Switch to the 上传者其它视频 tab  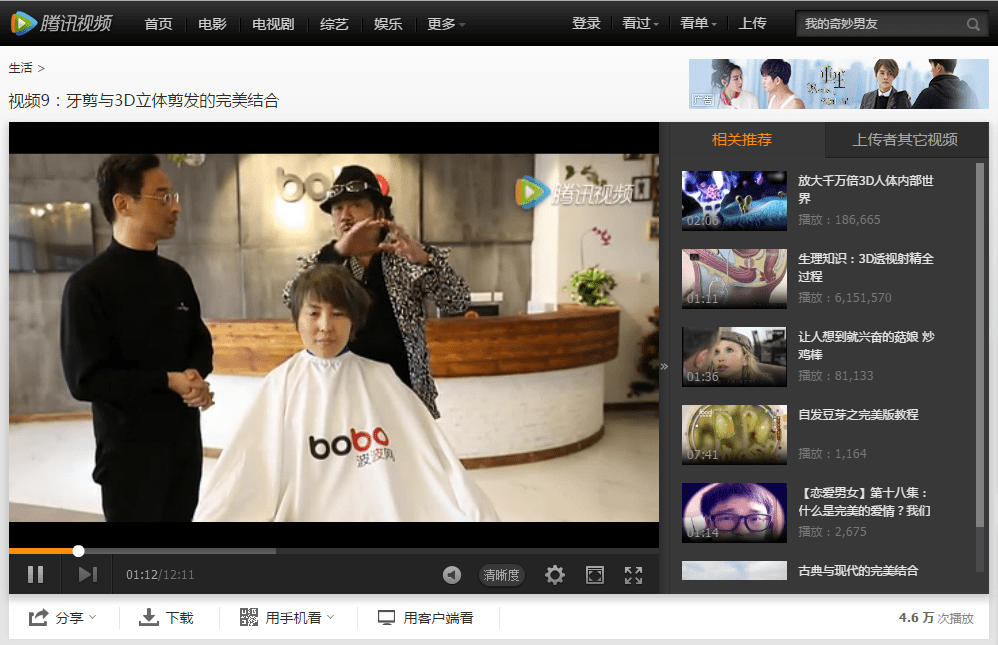(906, 140)
